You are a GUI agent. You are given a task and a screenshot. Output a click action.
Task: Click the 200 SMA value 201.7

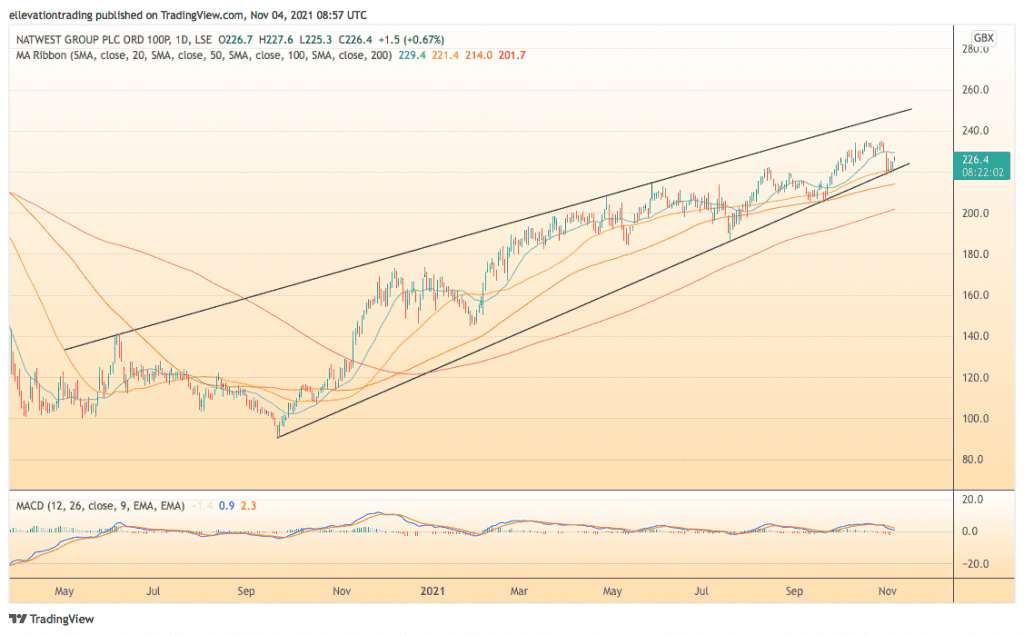coord(512,56)
